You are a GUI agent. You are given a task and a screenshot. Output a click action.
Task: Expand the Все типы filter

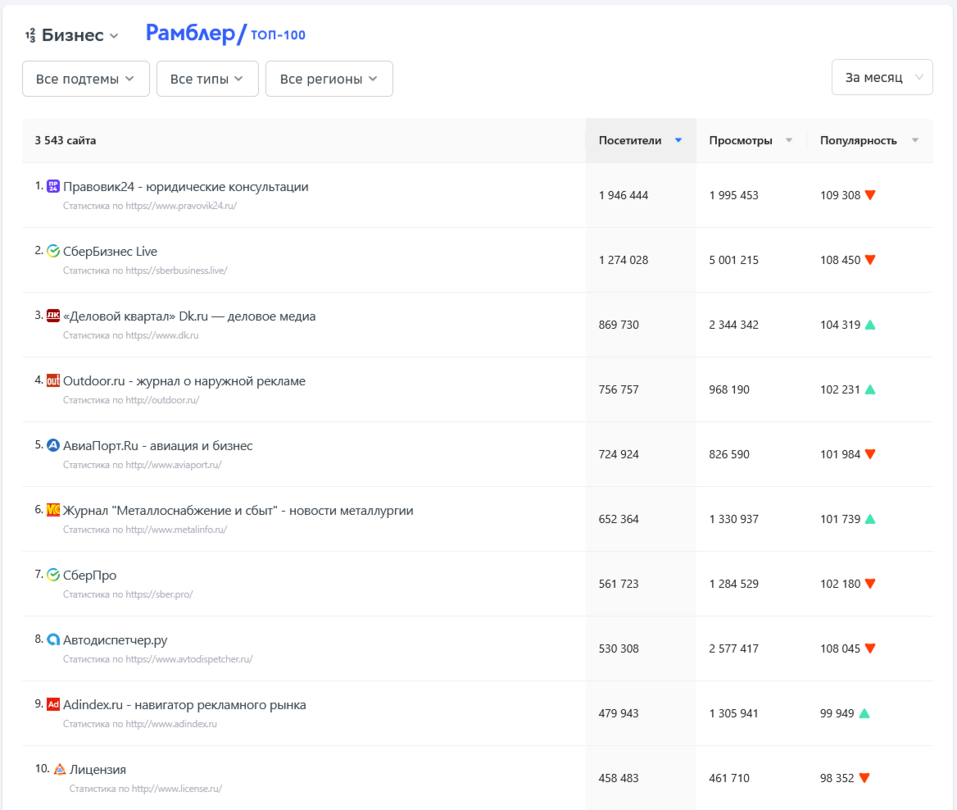207,79
